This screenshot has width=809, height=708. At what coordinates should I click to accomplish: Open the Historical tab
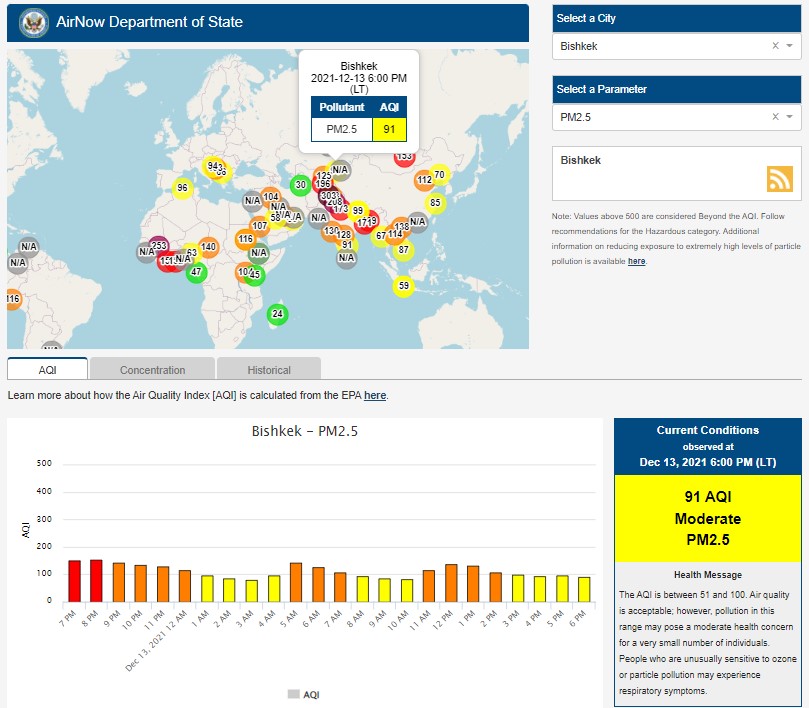click(269, 369)
